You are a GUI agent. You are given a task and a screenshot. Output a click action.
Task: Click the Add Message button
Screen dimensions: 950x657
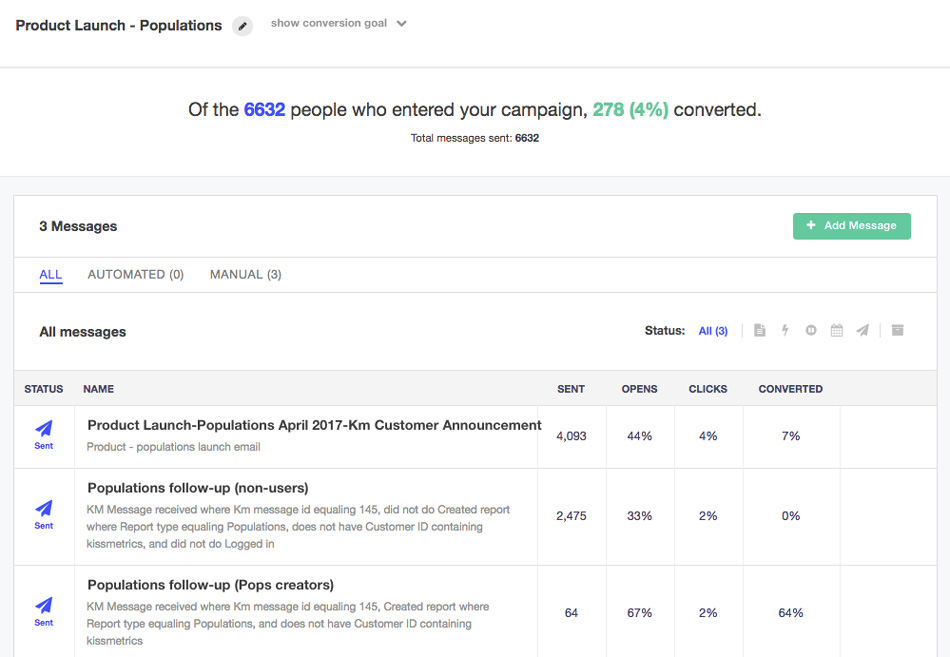pos(852,226)
